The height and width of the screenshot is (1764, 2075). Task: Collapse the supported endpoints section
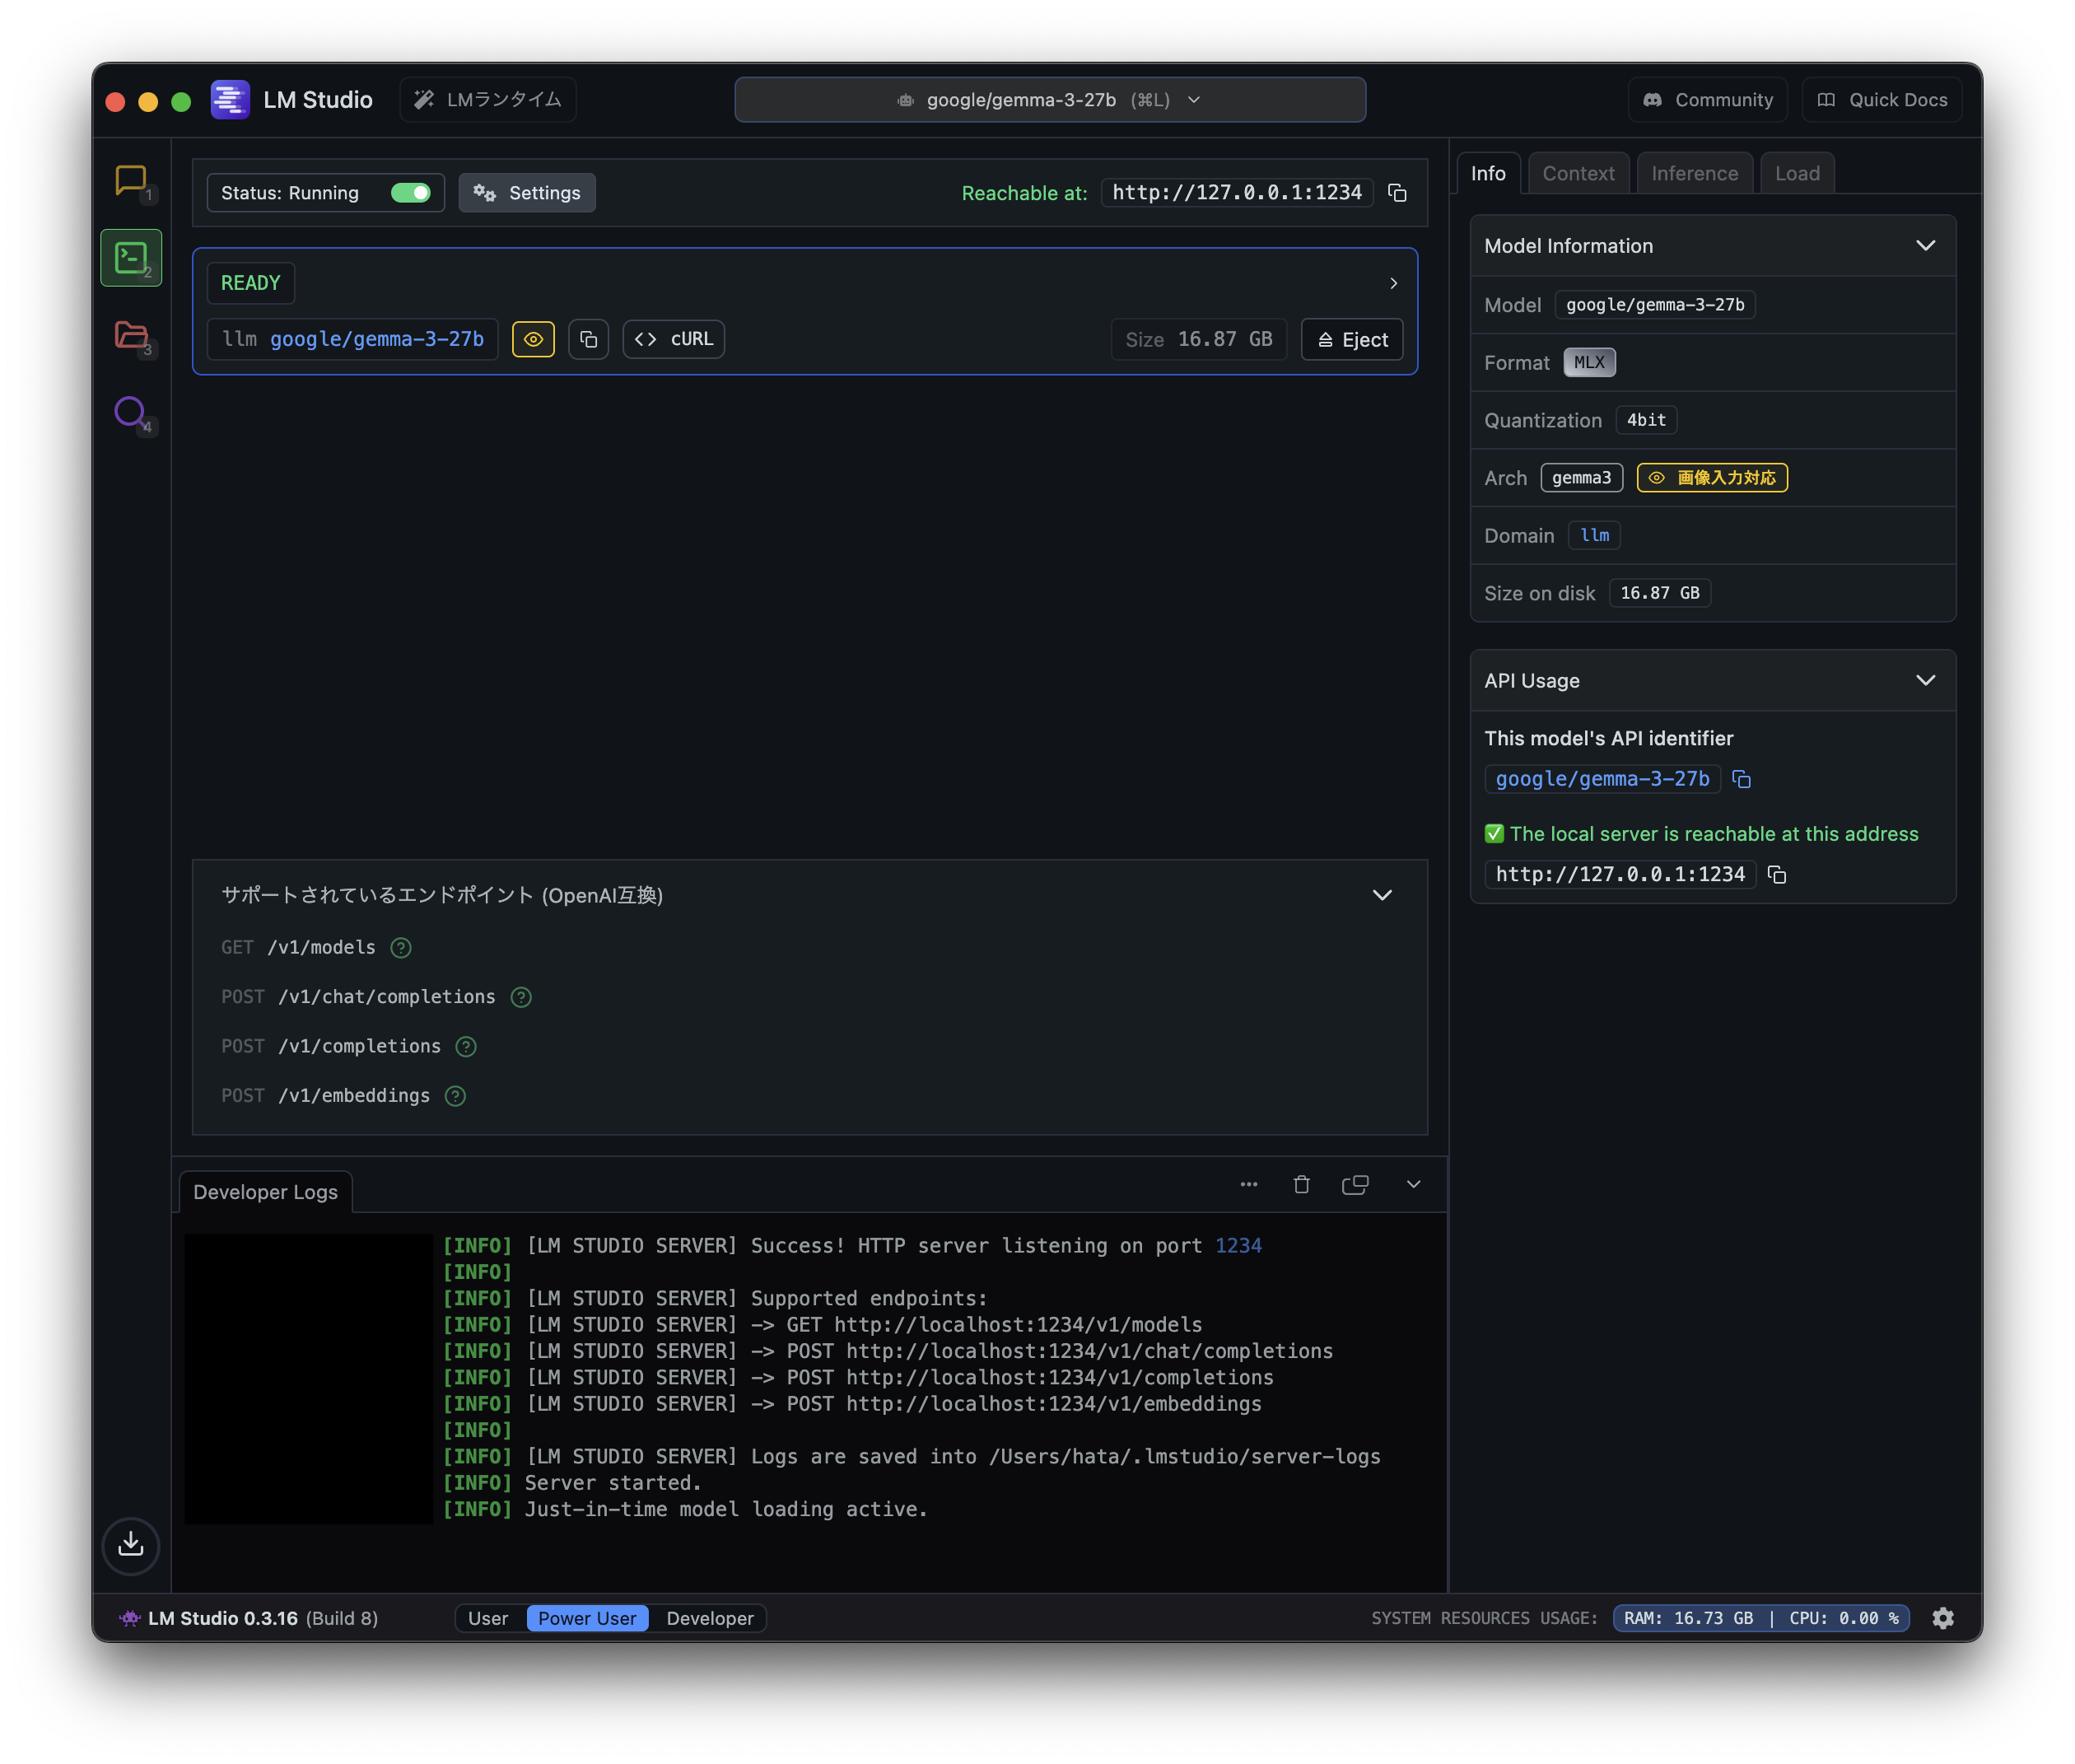tap(1381, 895)
